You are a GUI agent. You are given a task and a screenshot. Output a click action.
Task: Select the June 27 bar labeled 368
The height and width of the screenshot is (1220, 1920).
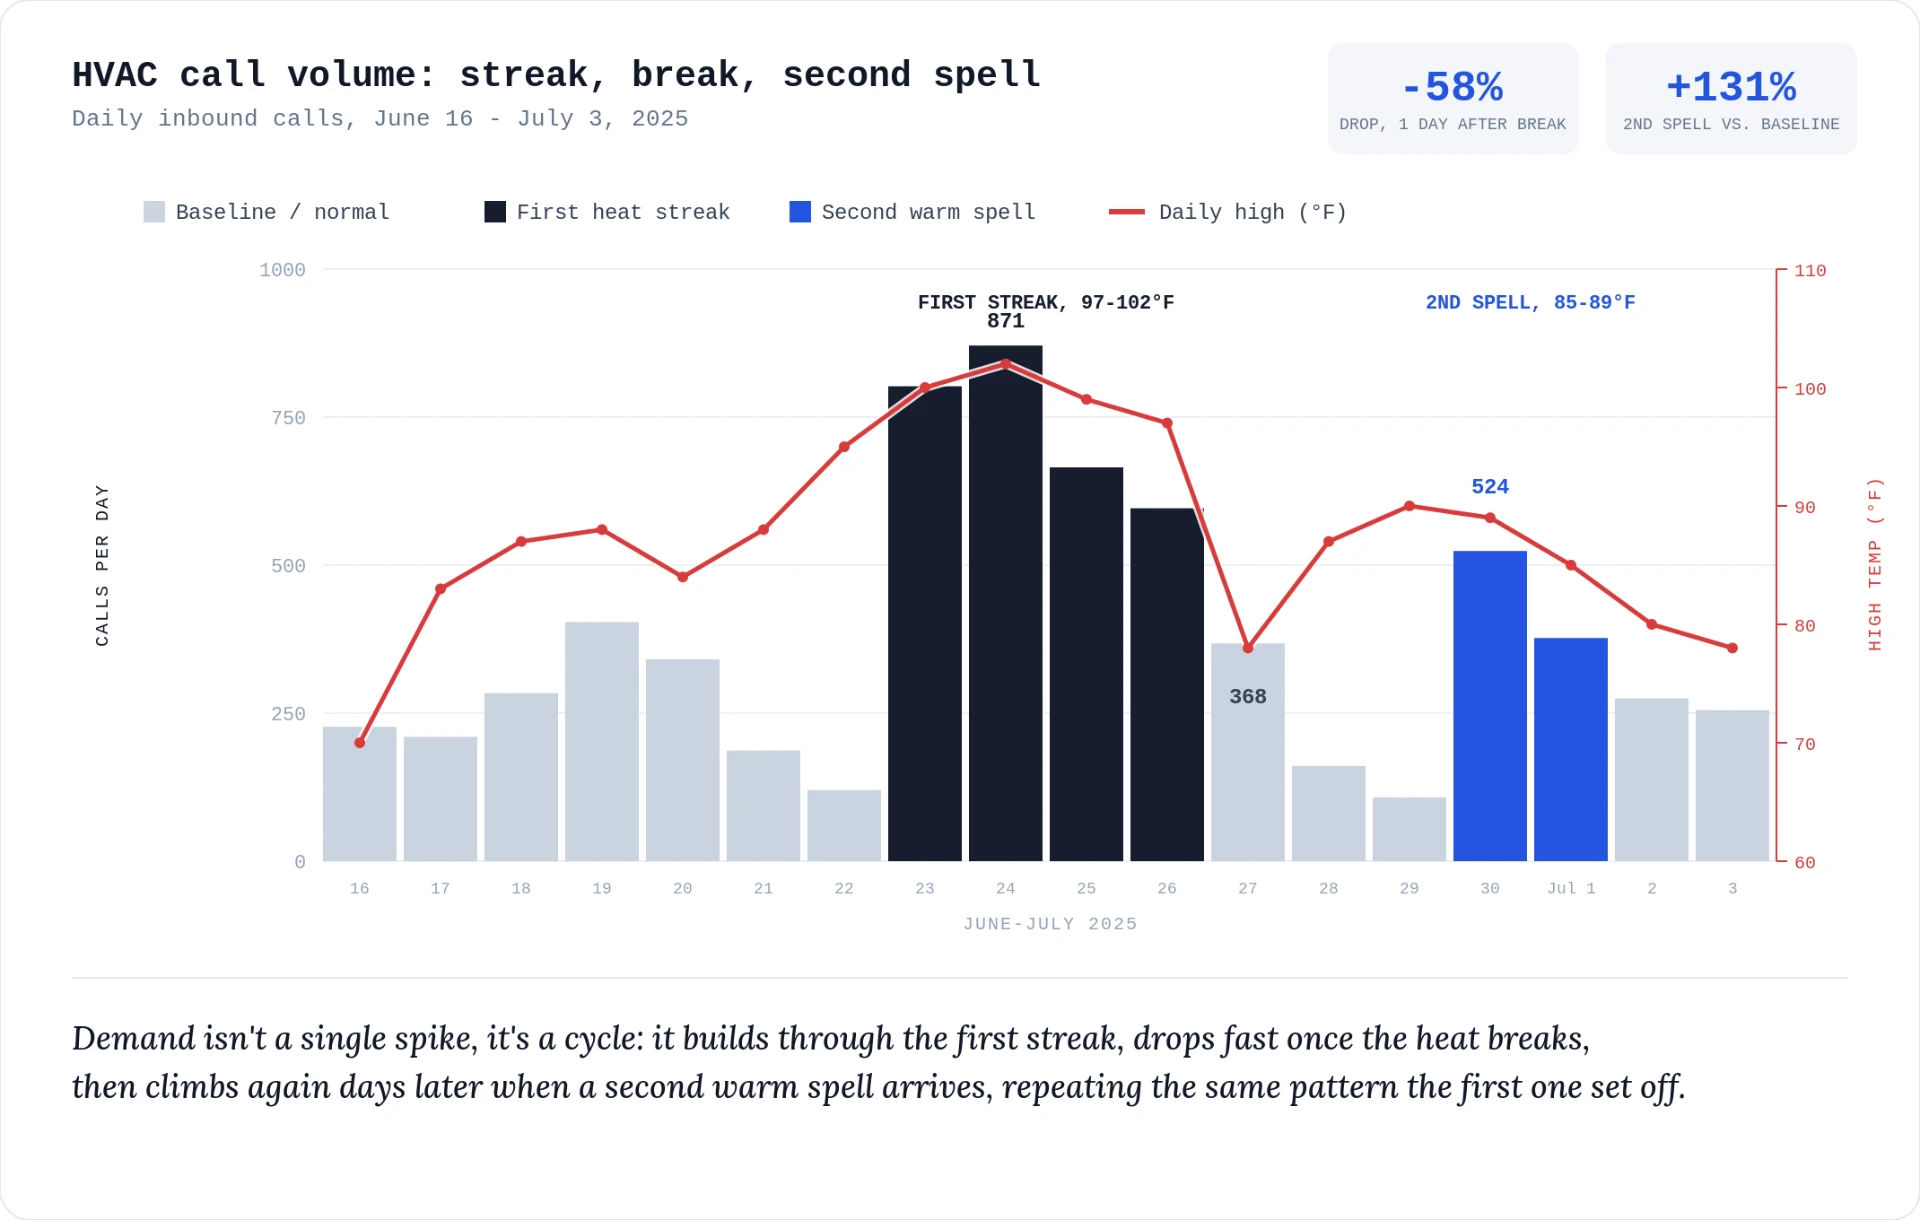[x=1248, y=752]
